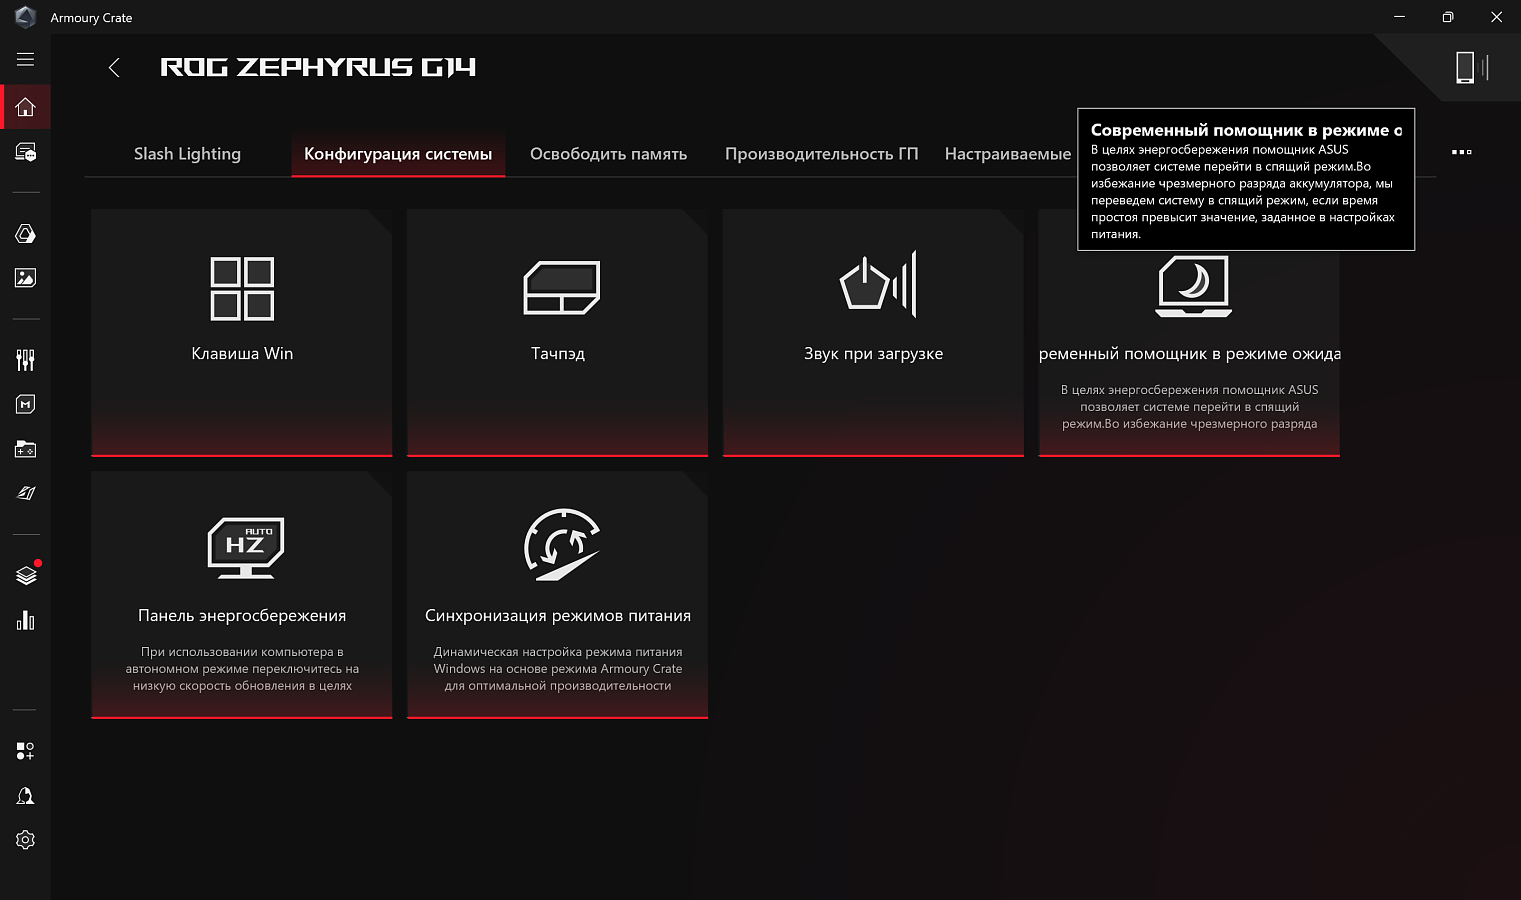Image resolution: width=1521 pixels, height=900 pixels.
Task: Click the laptop with moon sleep icon
Action: (x=1193, y=286)
